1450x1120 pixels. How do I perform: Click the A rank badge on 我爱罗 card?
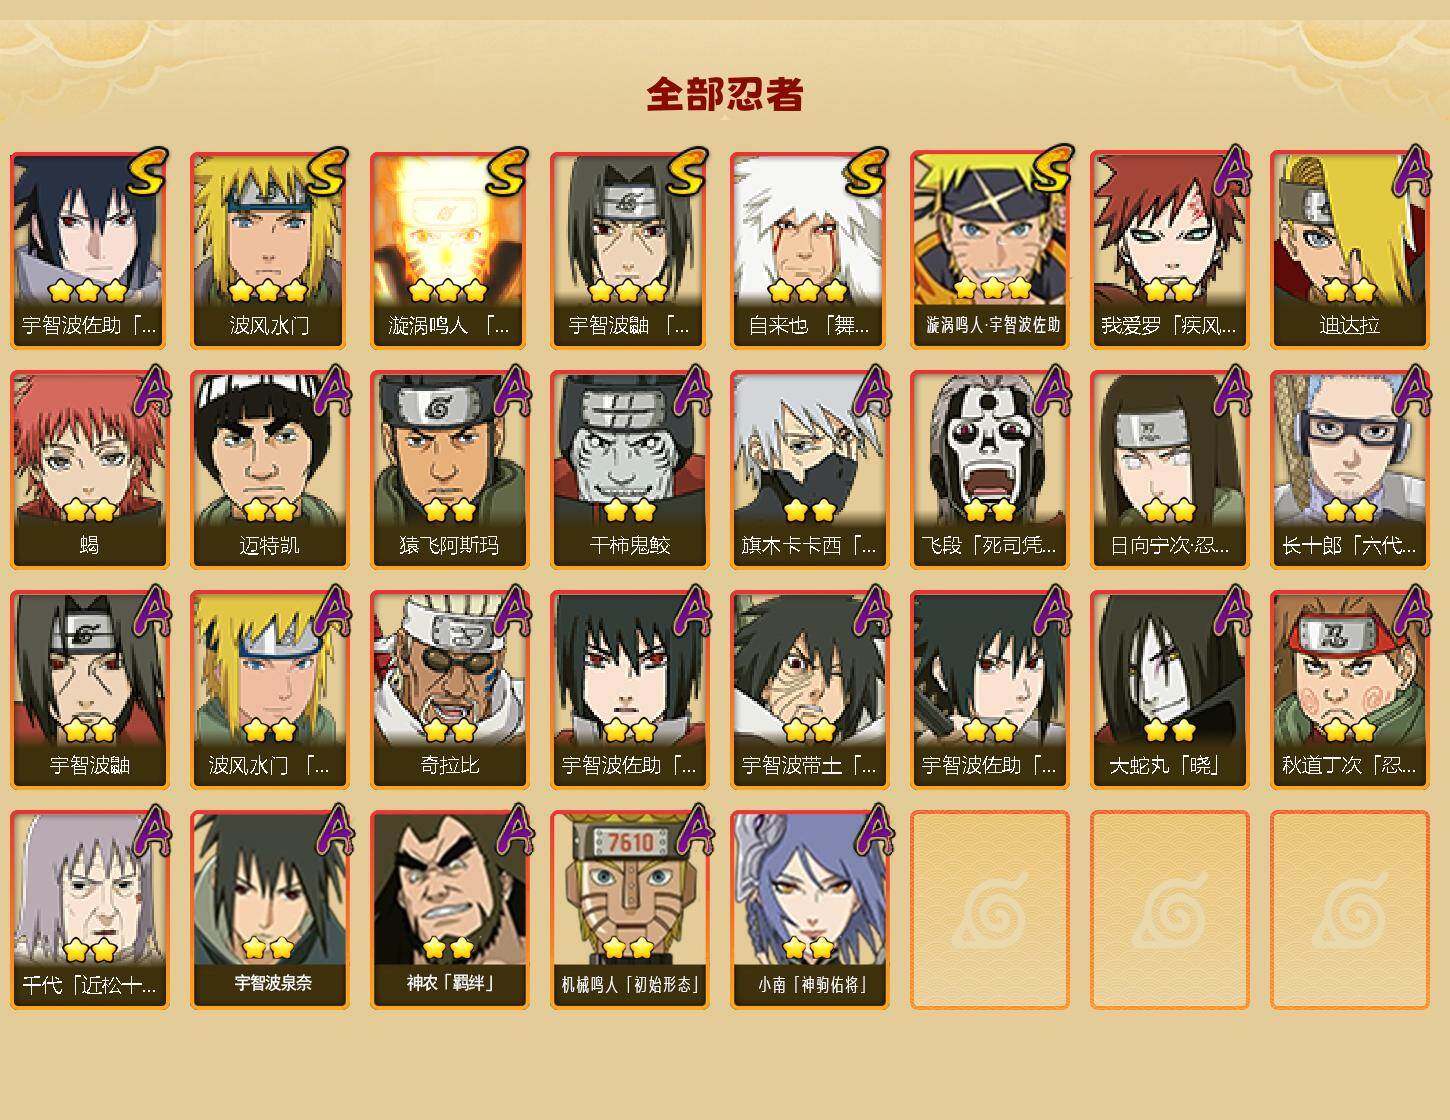click(x=1233, y=172)
